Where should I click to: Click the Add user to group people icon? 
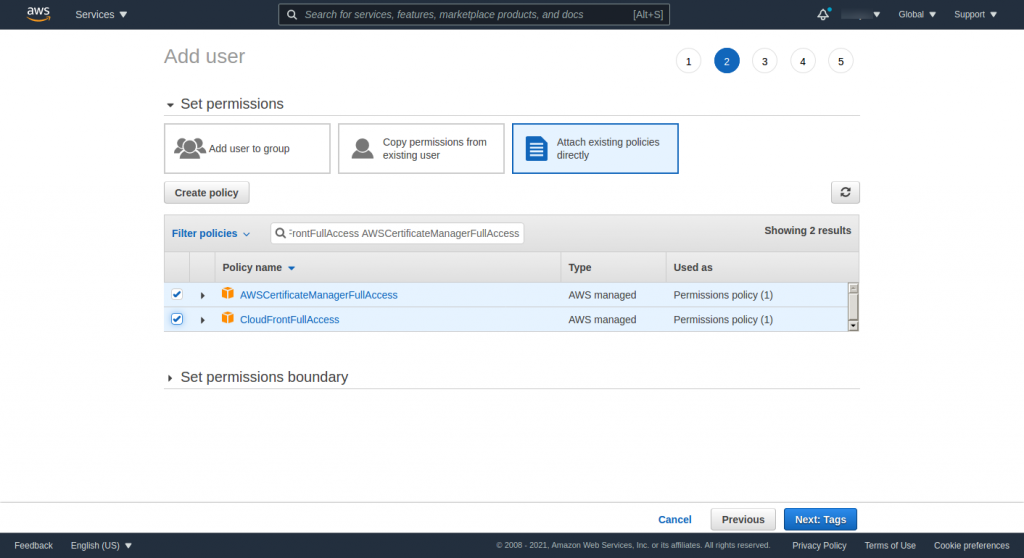pyautogui.click(x=189, y=148)
